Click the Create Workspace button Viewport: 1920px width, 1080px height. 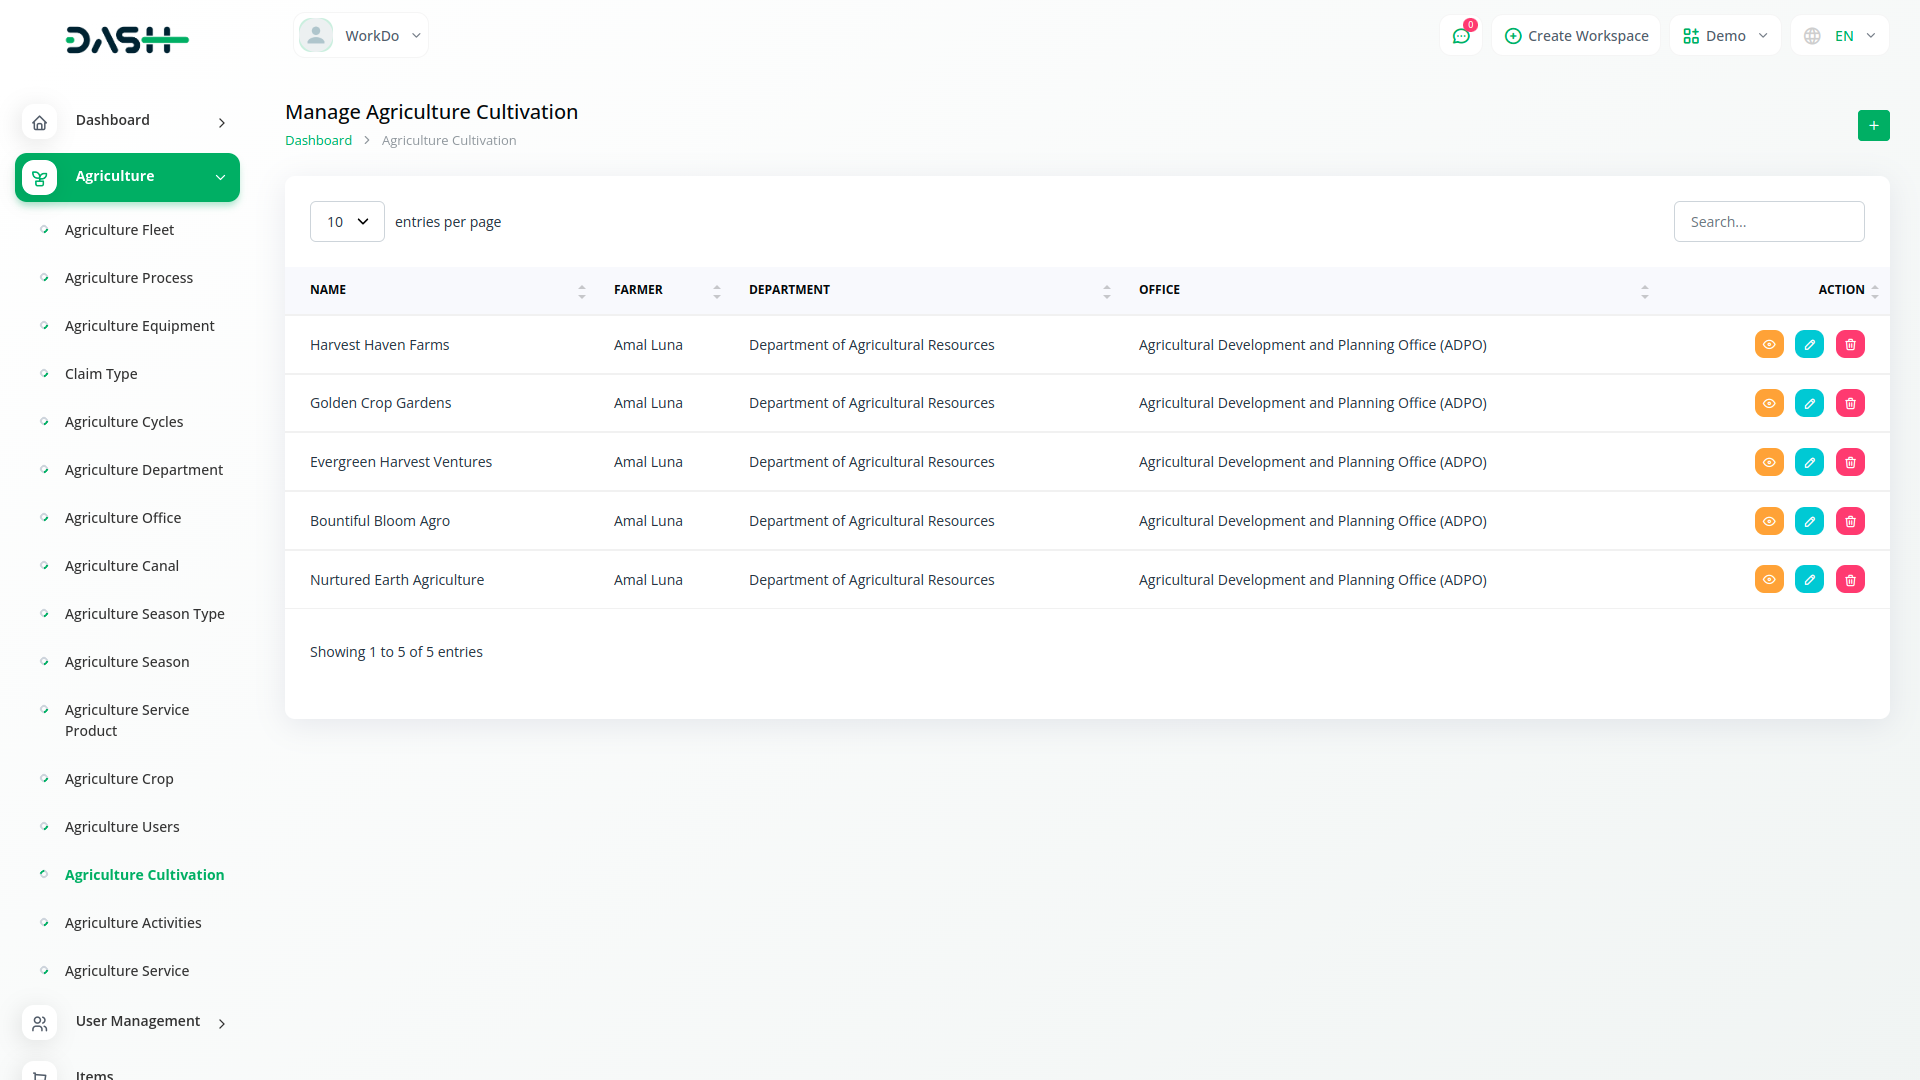pos(1576,36)
